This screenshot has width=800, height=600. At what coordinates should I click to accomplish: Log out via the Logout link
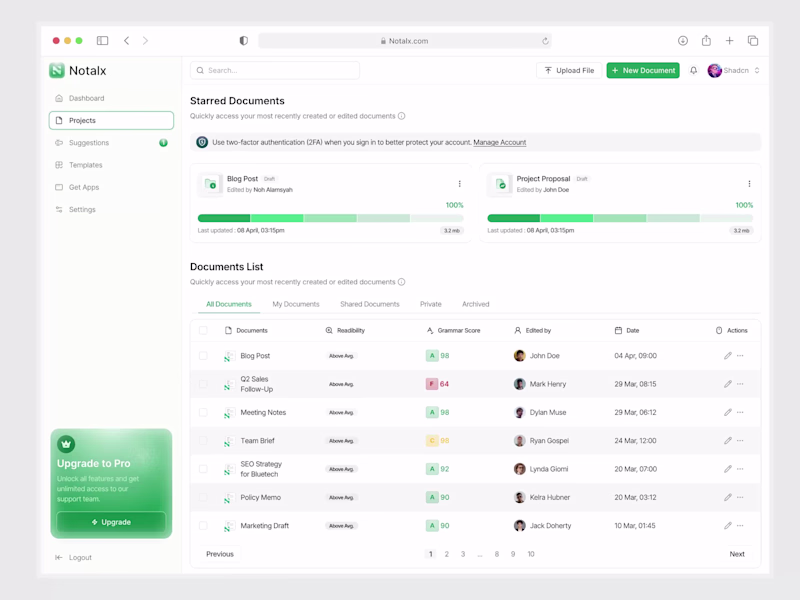(x=73, y=558)
